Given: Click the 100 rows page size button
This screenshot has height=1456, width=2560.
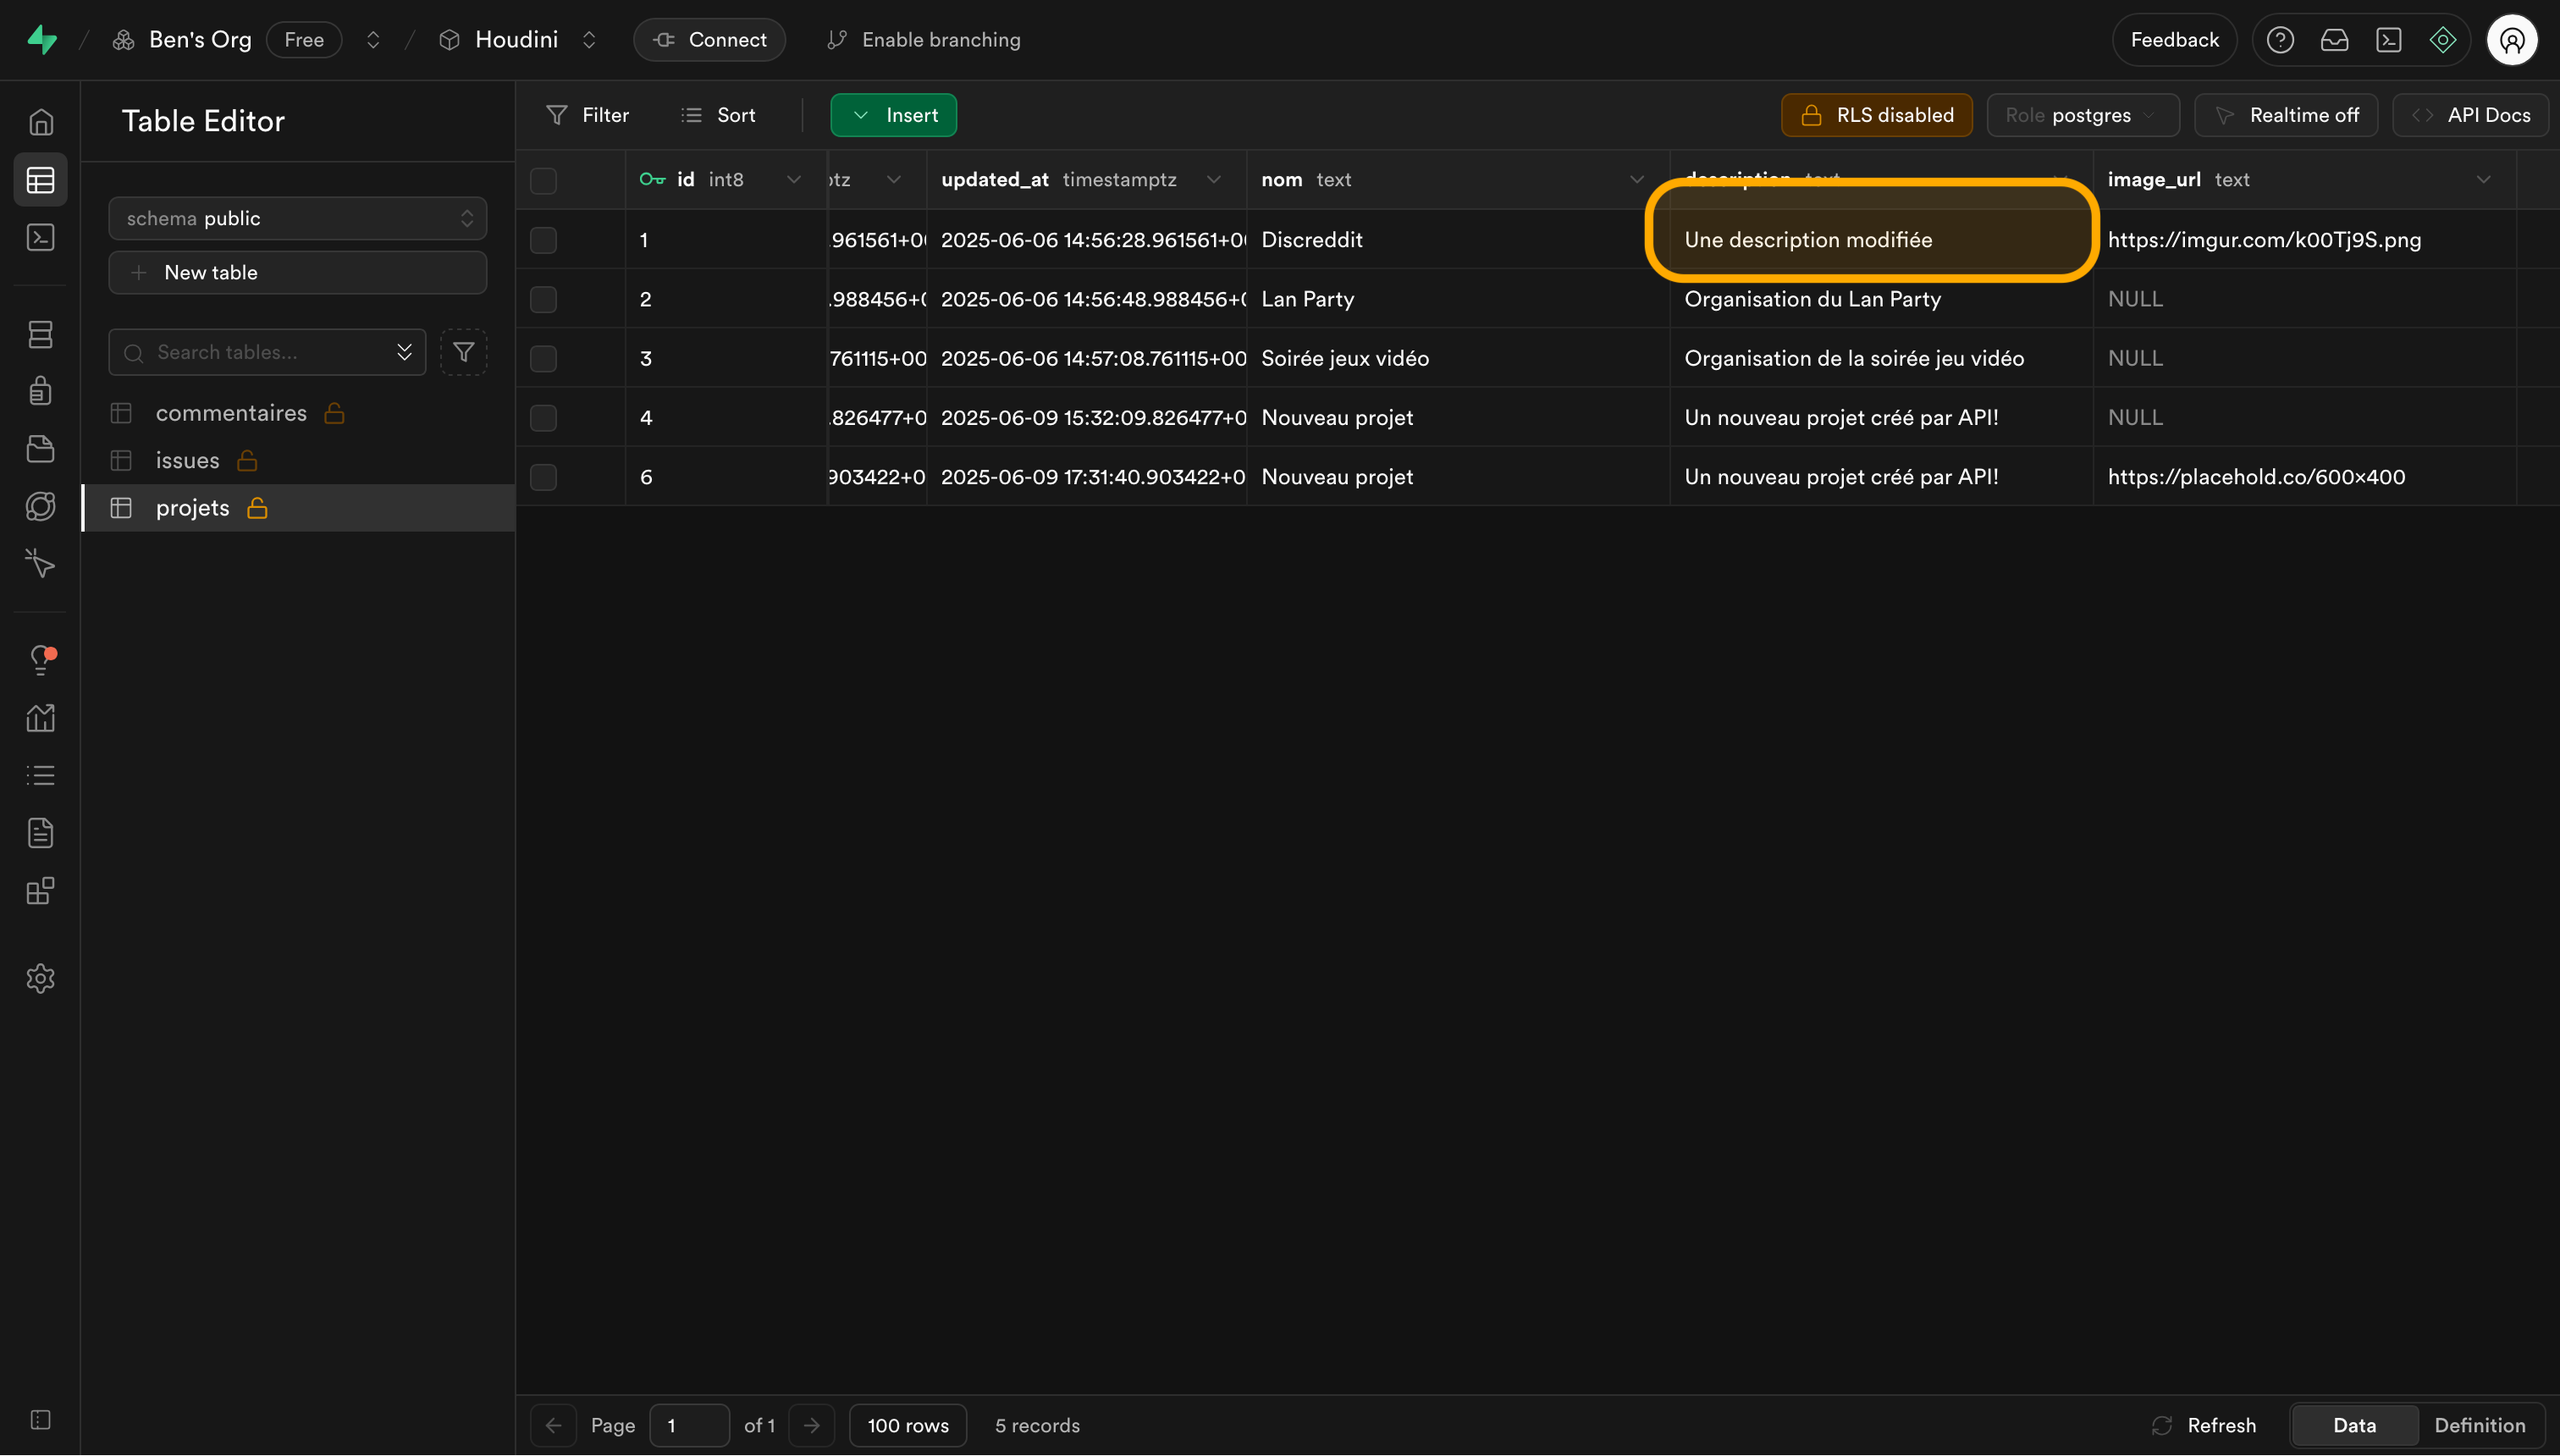Looking at the screenshot, I should coord(908,1425).
